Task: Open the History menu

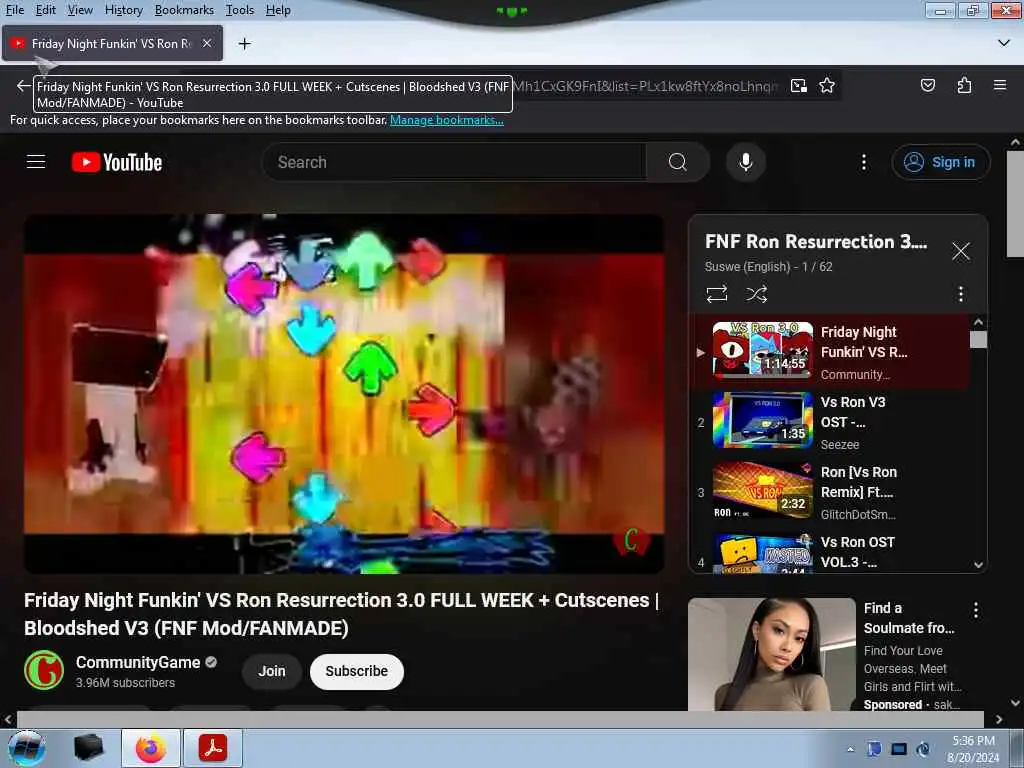Action: pyautogui.click(x=123, y=10)
